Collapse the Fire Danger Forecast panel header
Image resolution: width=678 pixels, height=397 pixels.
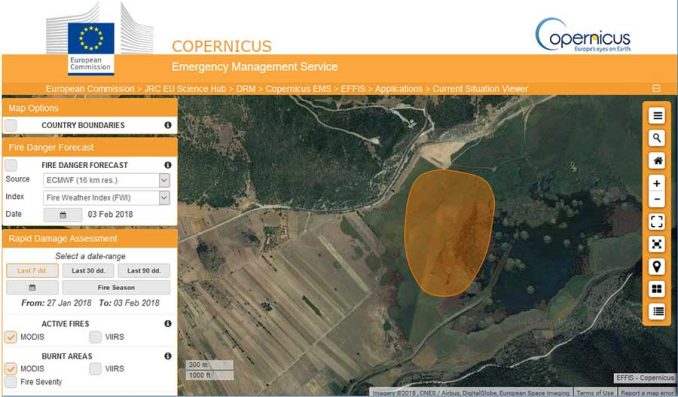pyautogui.click(x=90, y=147)
